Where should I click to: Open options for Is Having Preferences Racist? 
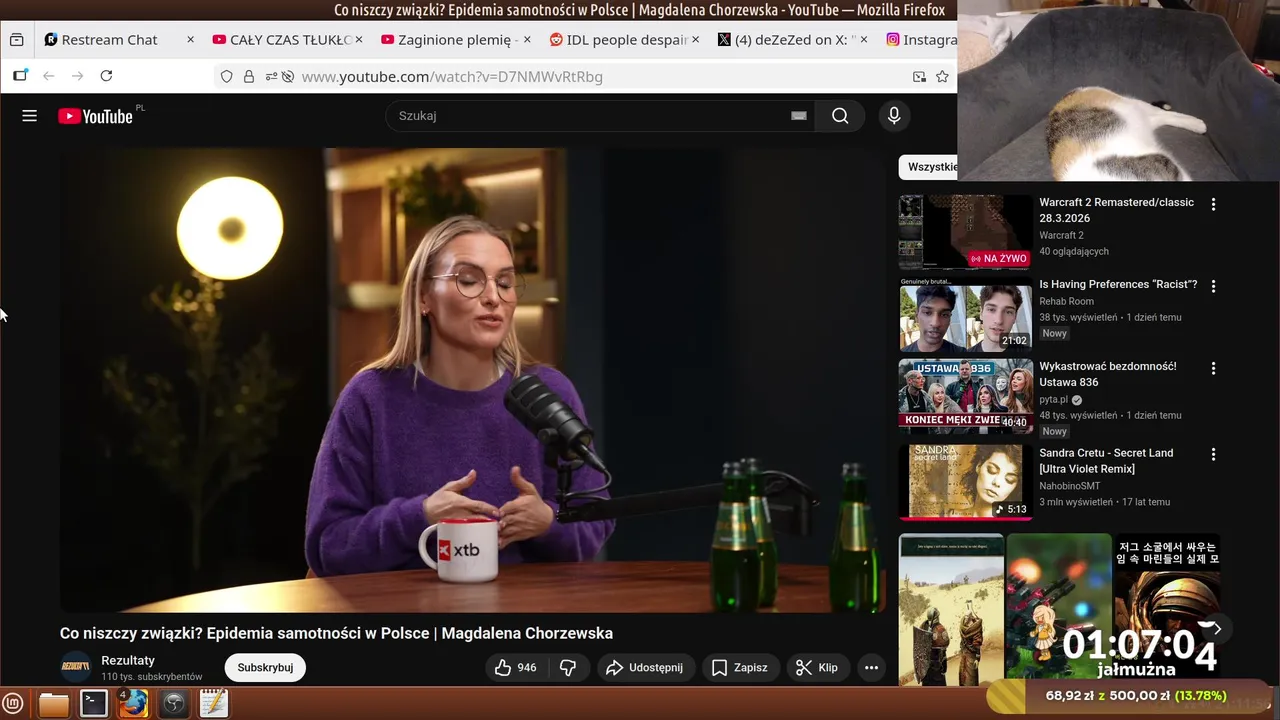tap(1213, 286)
